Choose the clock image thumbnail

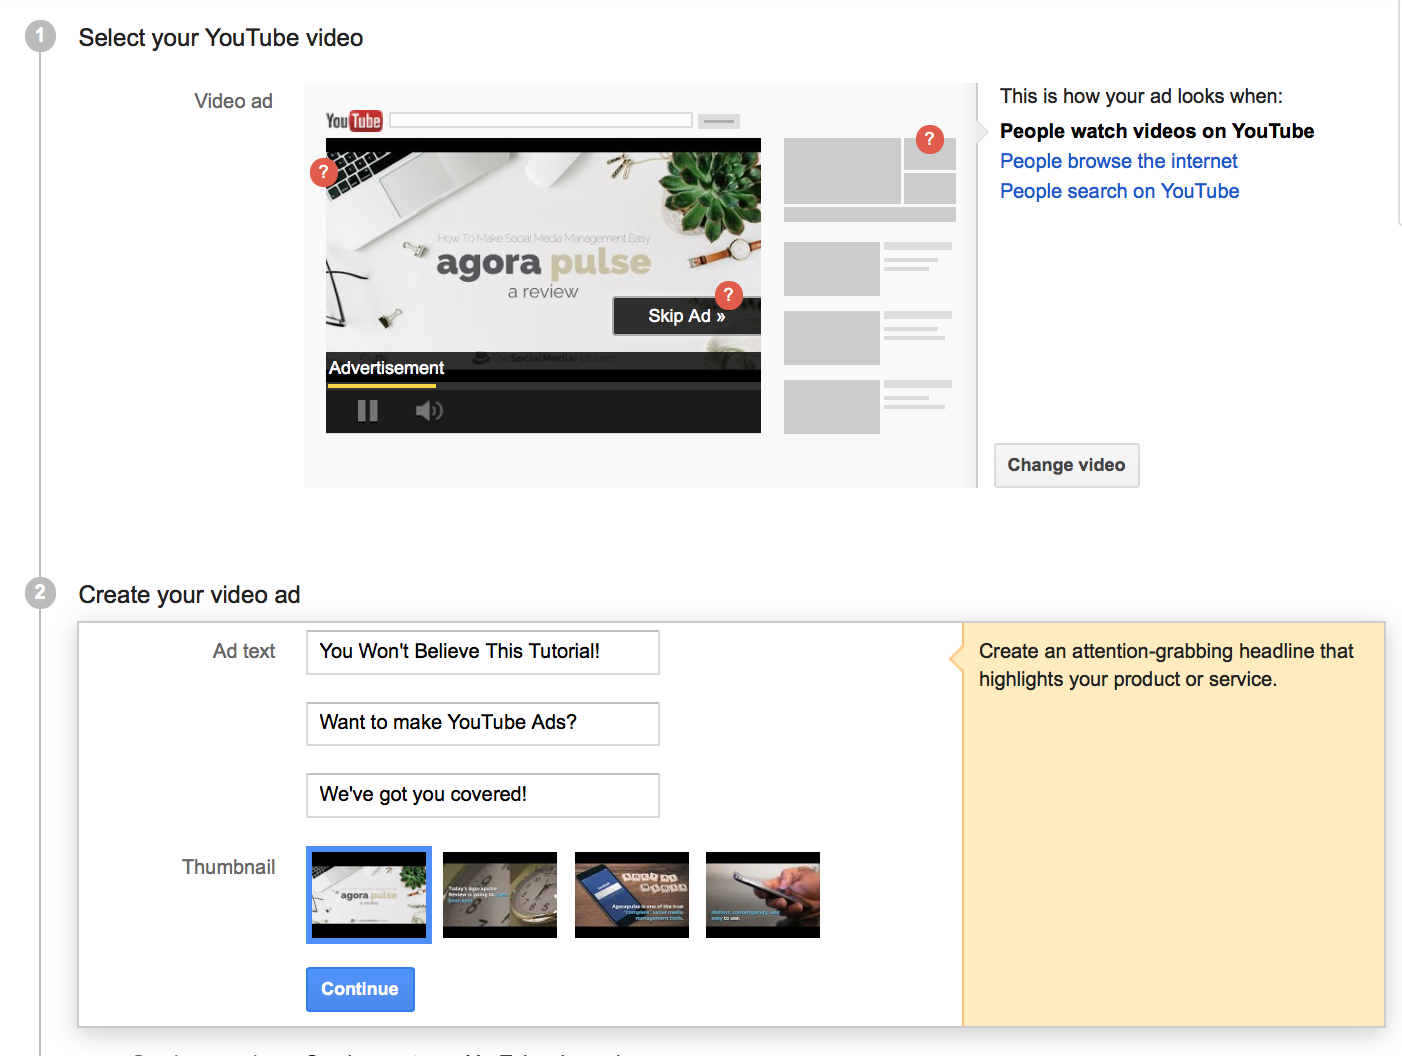click(500, 895)
